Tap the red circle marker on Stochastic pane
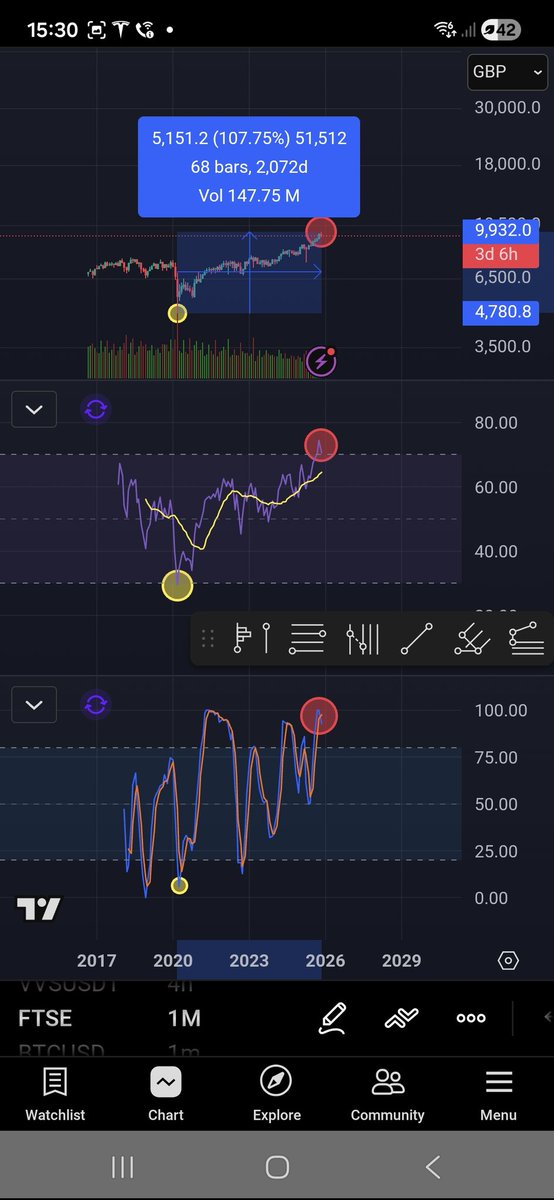 [x=319, y=715]
